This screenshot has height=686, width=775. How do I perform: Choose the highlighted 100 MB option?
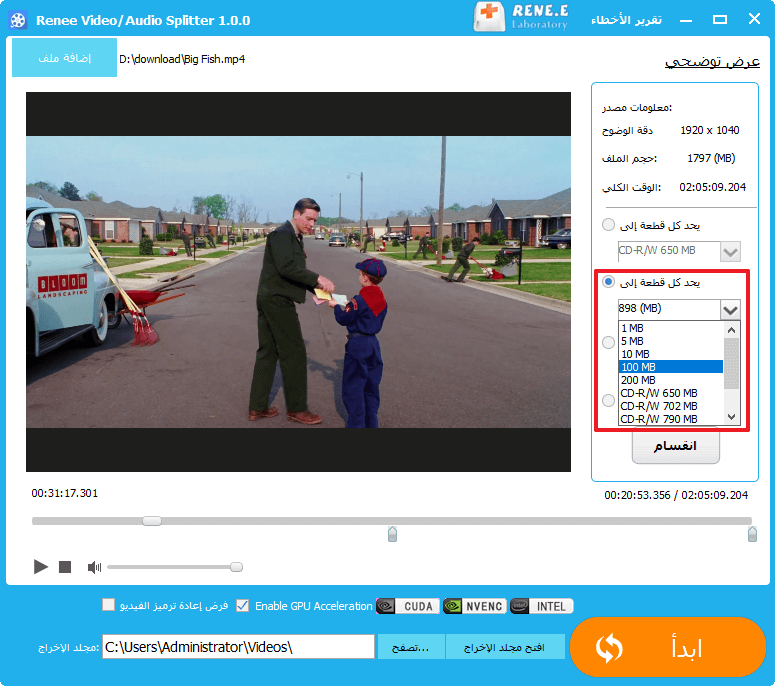point(670,367)
